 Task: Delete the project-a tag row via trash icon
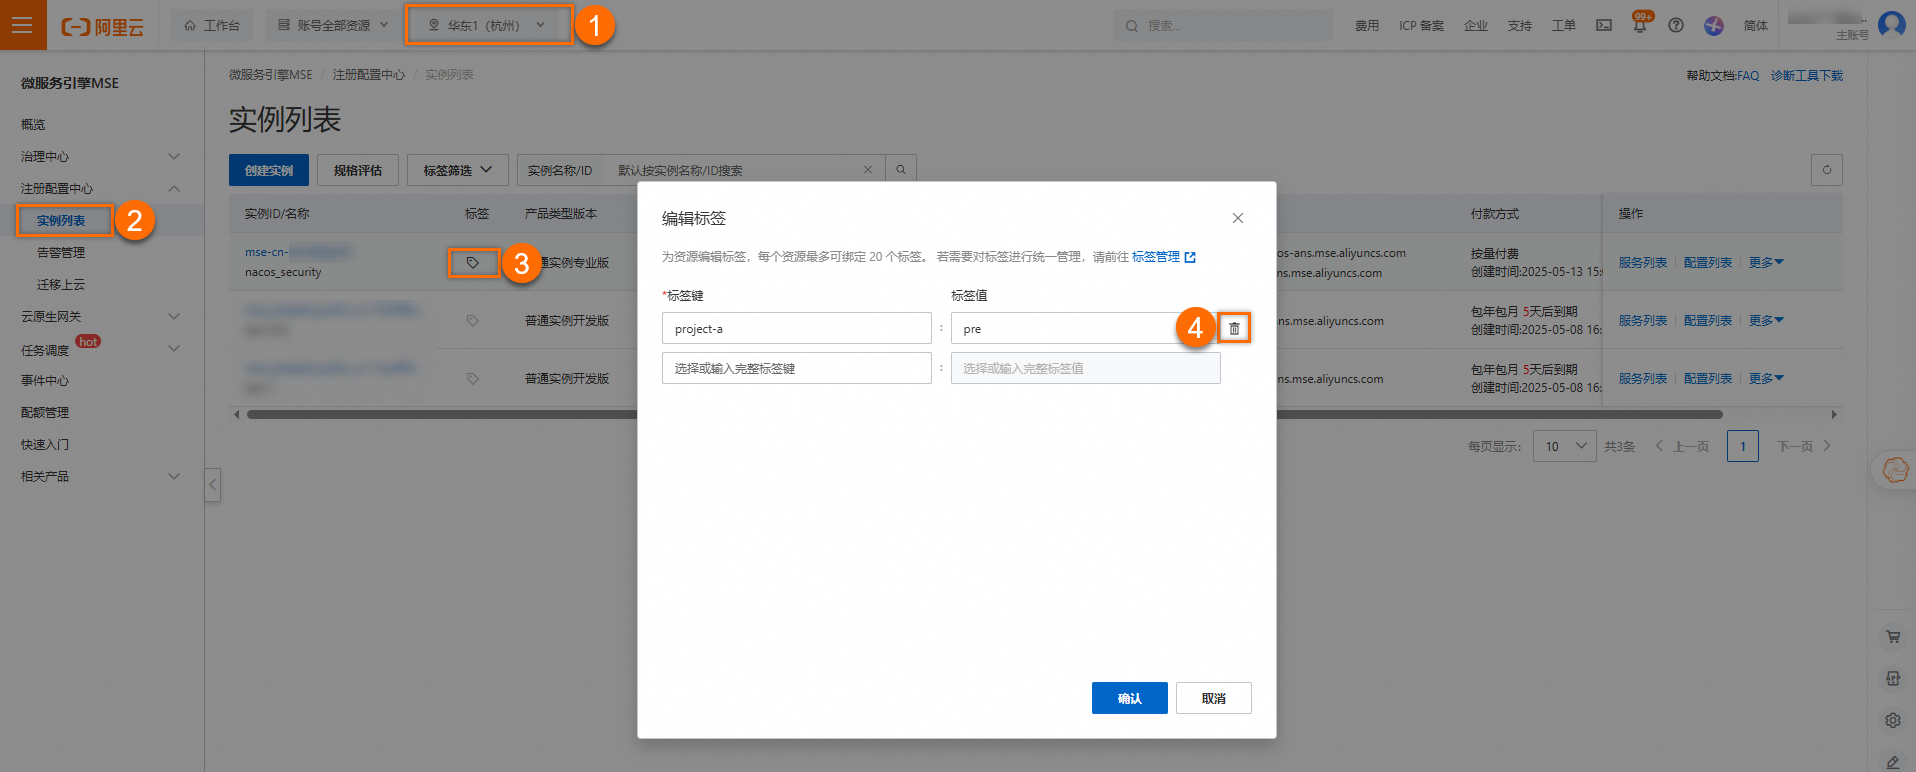(x=1234, y=328)
